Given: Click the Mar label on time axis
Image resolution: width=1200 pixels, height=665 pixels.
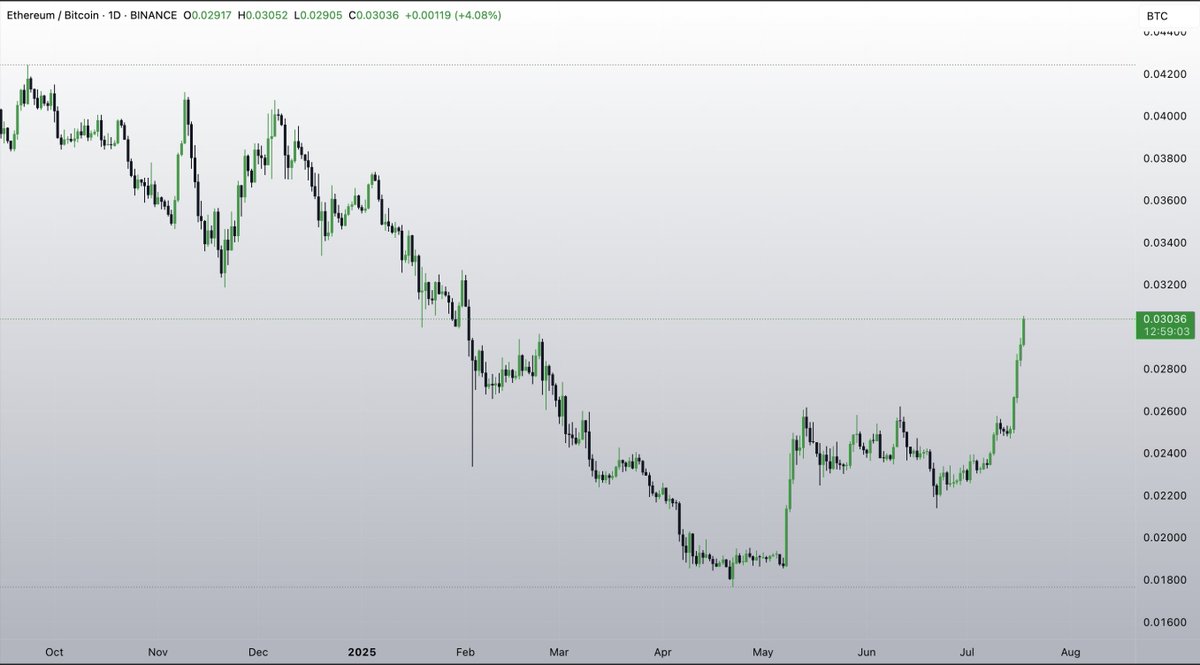Looking at the screenshot, I should (x=560, y=652).
